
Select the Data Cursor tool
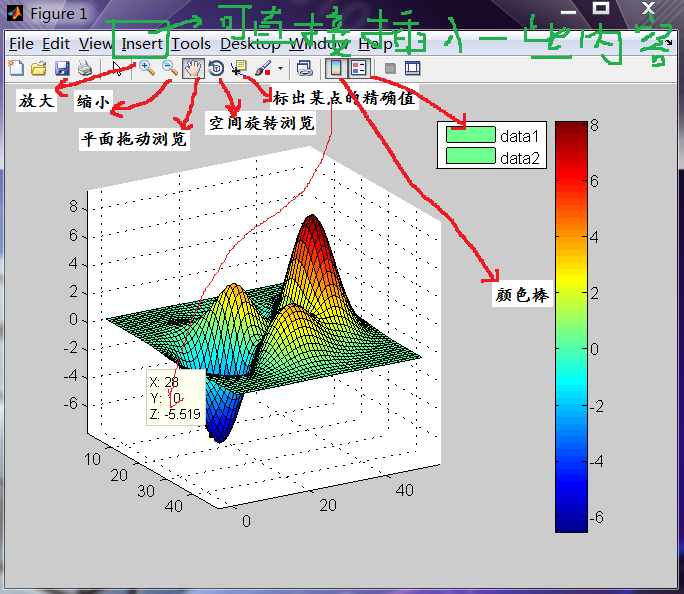tap(239, 68)
